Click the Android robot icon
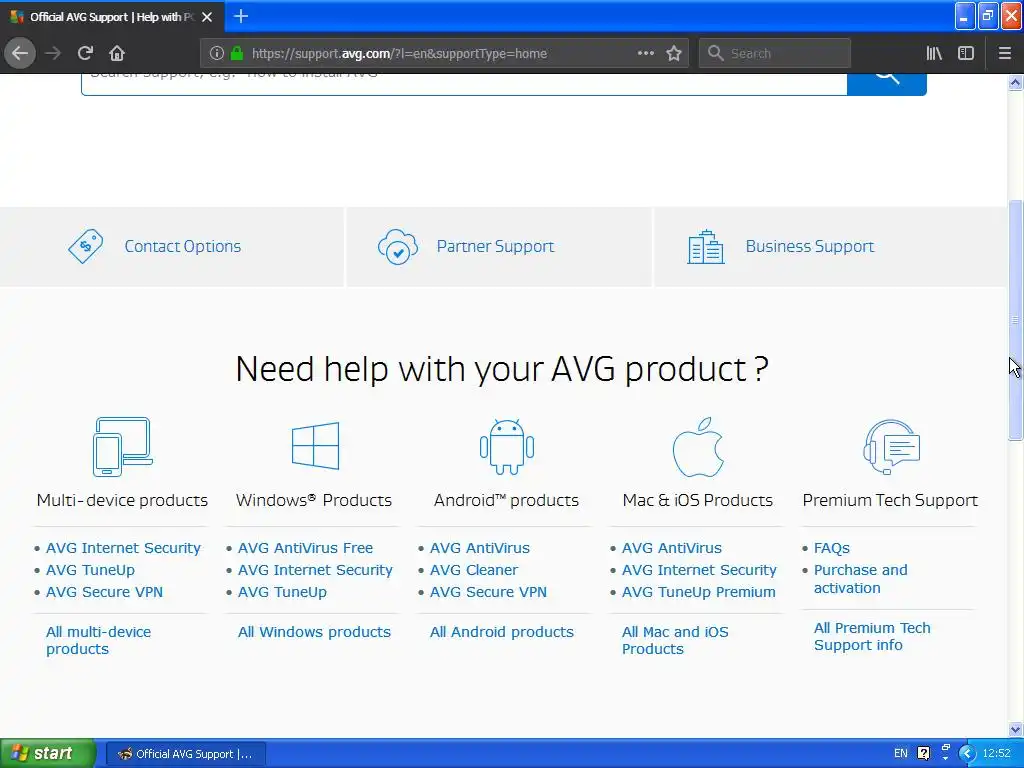Image resolution: width=1024 pixels, height=768 pixels. (507, 447)
